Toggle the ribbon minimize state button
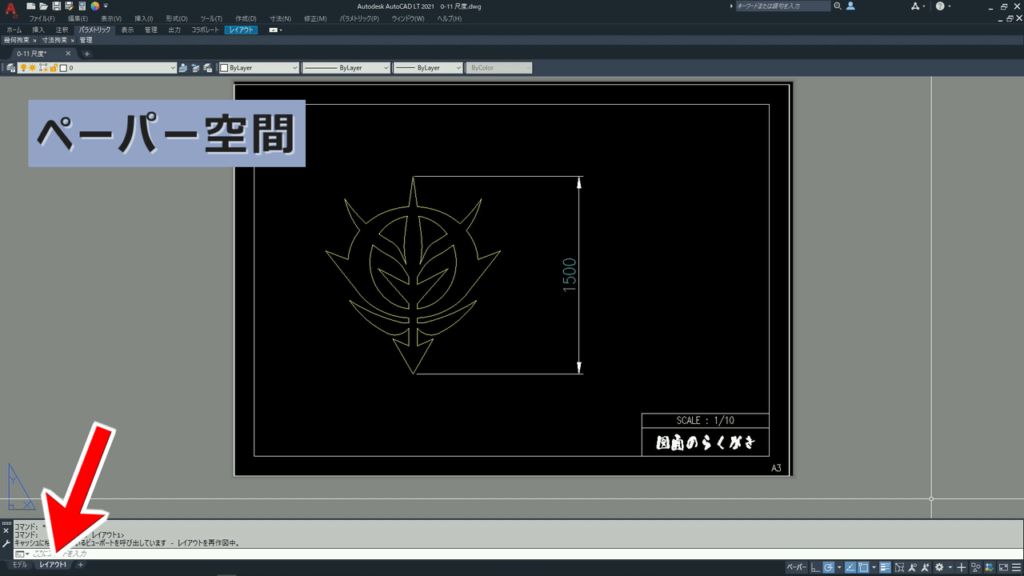This screenshot has width=1024, height=576. tap(274, 30)
